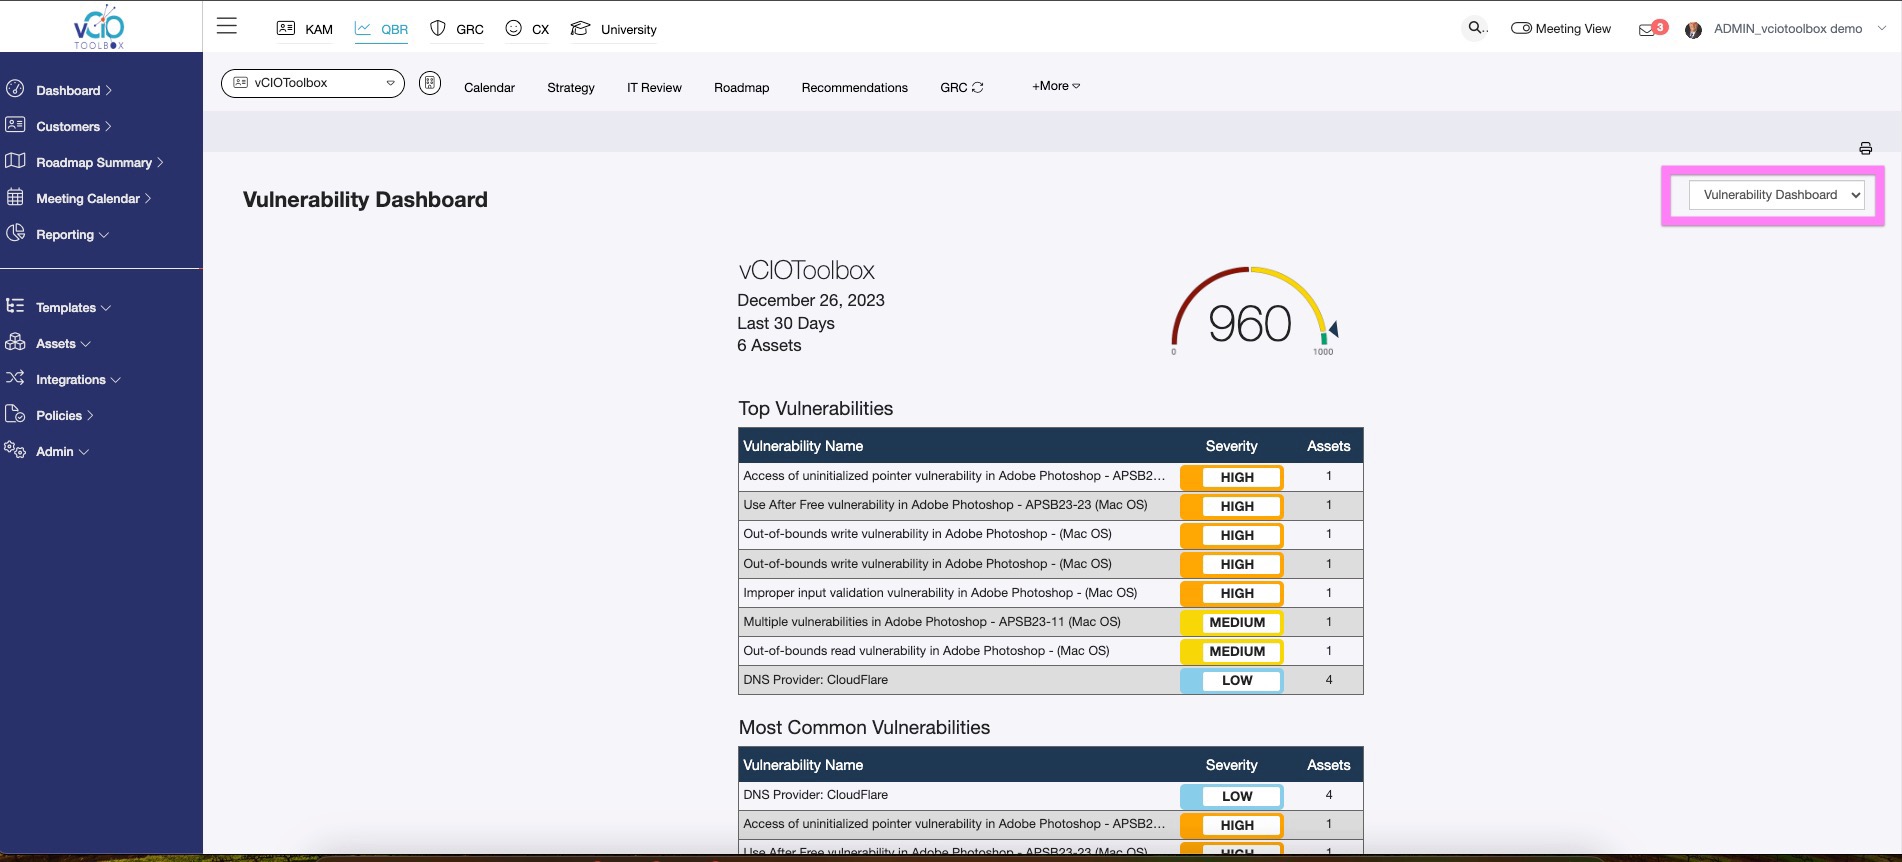Click the Dashboard sidebar gauge icon

15,89
